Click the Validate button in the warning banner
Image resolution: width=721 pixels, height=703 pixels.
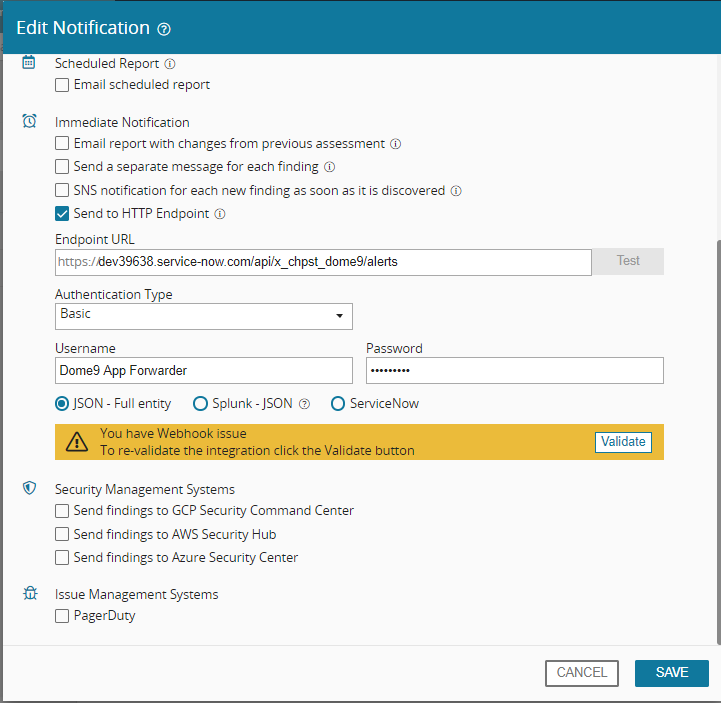coord(623,442)
